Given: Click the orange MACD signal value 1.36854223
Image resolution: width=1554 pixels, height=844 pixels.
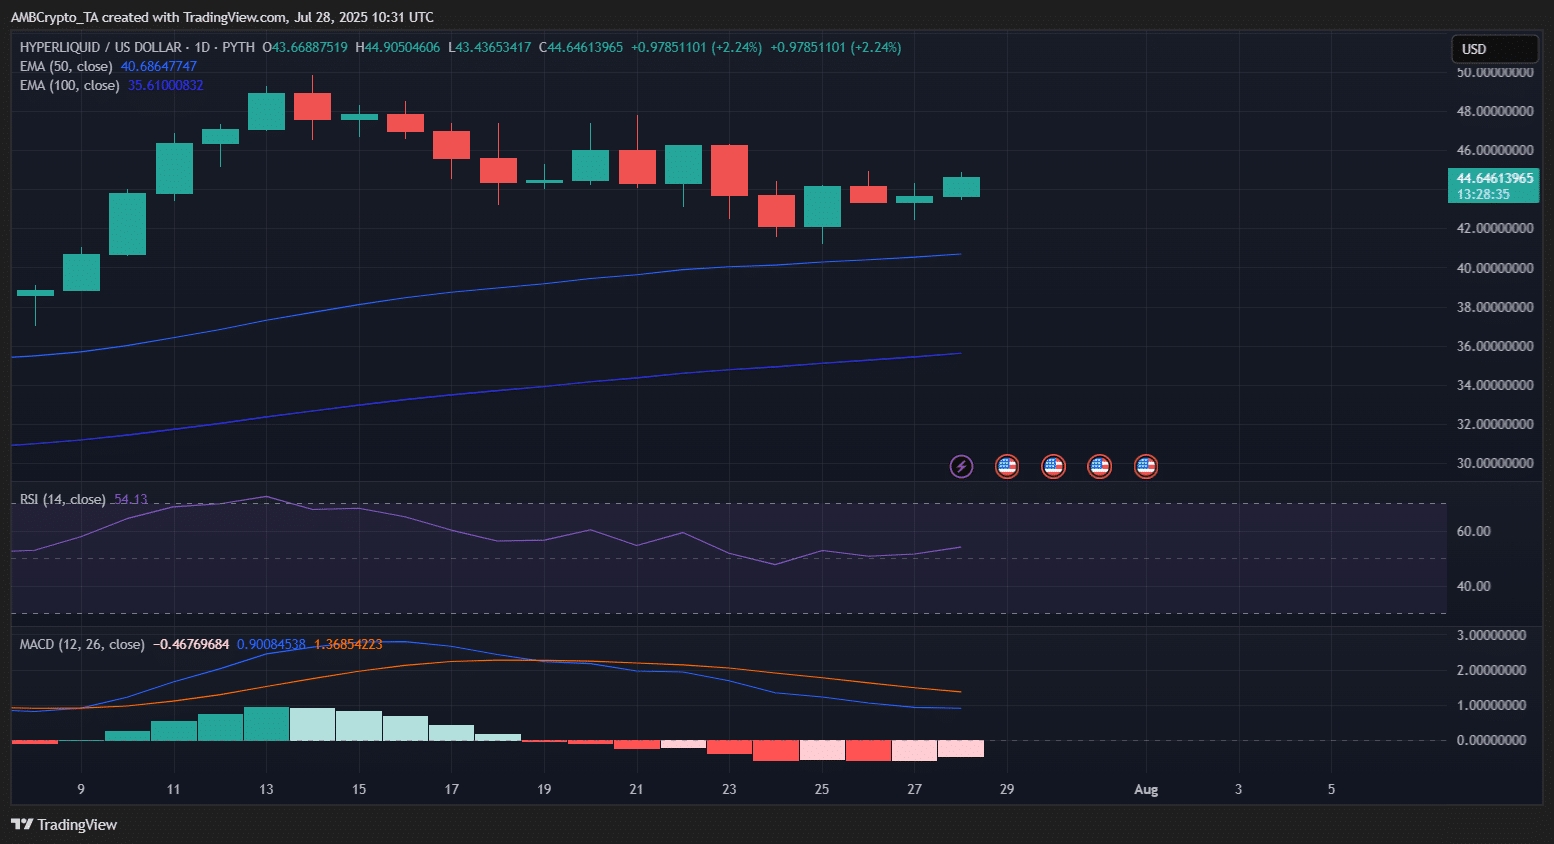Looking at the screenshot, I should click(348, 644).
